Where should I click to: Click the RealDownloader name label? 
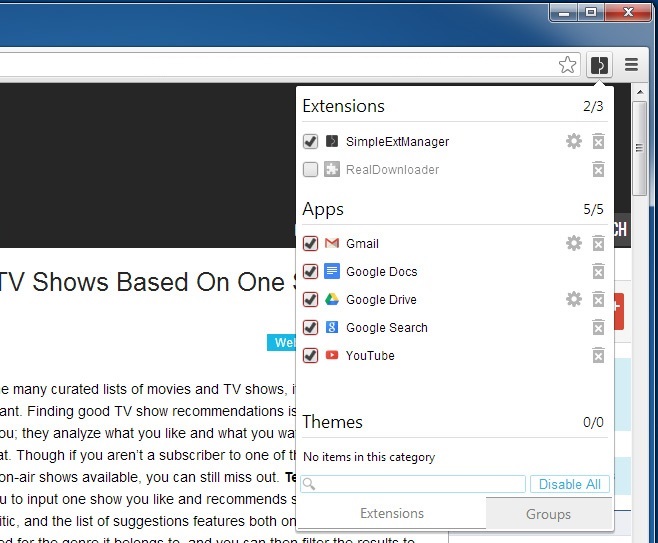392,170
